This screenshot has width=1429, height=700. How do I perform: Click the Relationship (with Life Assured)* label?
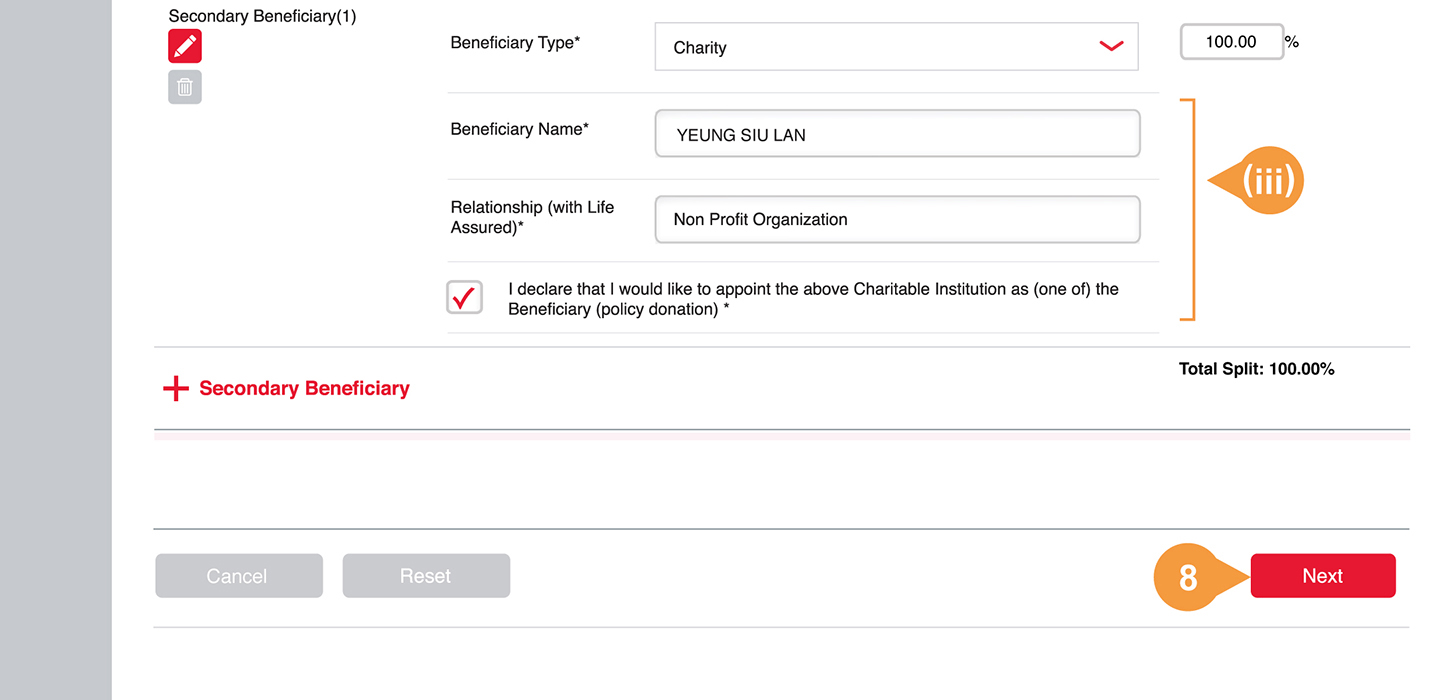pyautogui.click(x=532, y=217)
